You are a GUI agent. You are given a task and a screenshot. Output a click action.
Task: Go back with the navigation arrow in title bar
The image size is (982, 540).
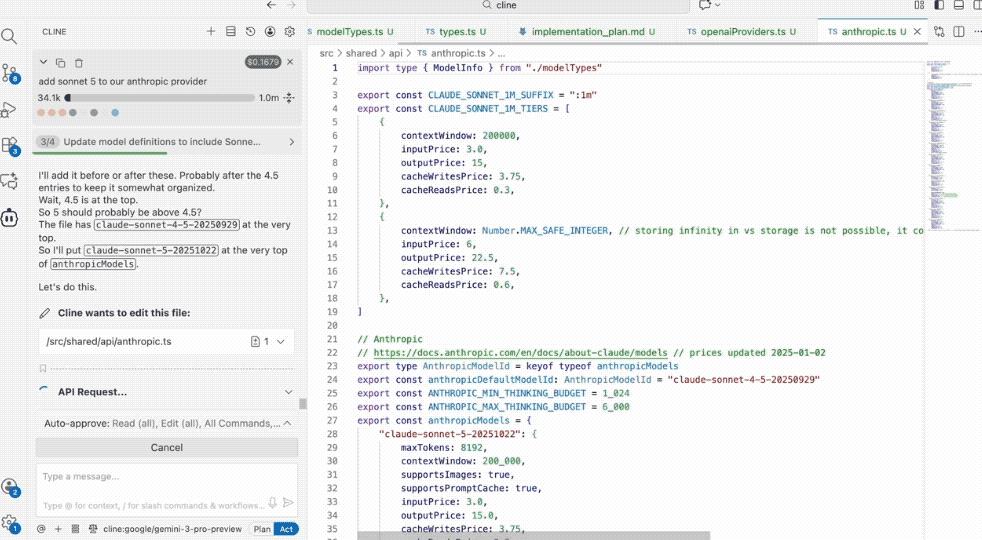tap(271, 5)
